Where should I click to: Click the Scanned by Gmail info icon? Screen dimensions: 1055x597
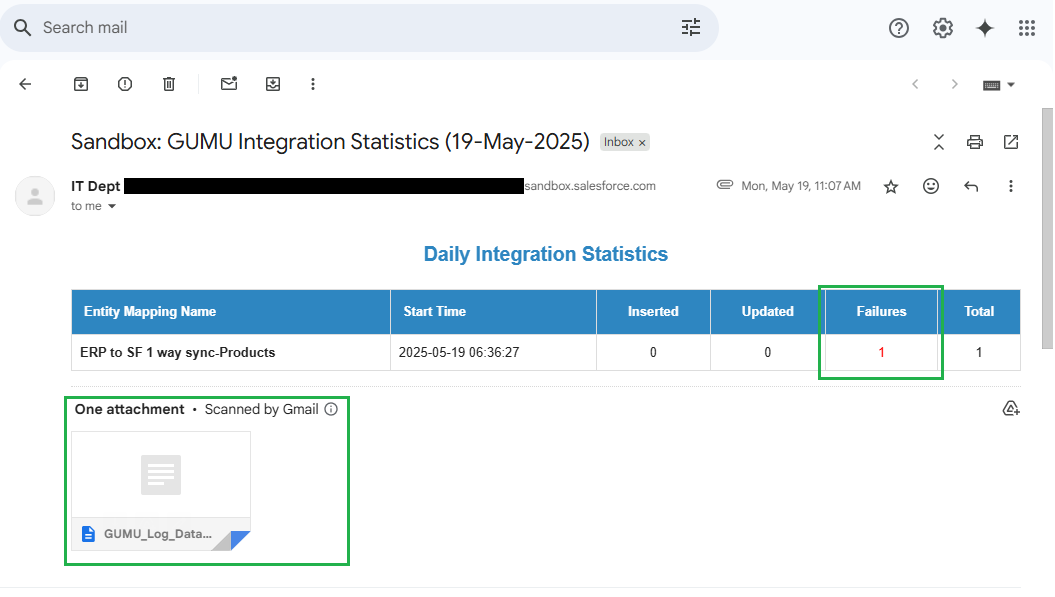pyautogui.click(x=331, y=409)
